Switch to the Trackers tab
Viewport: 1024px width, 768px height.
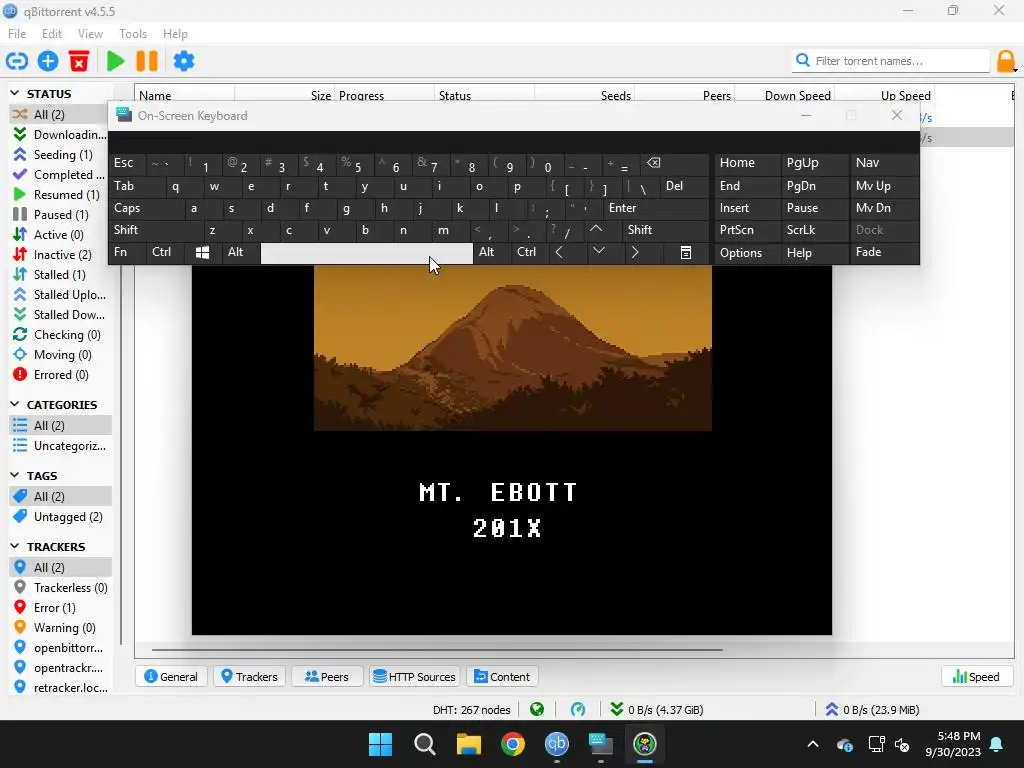point(249,677)
